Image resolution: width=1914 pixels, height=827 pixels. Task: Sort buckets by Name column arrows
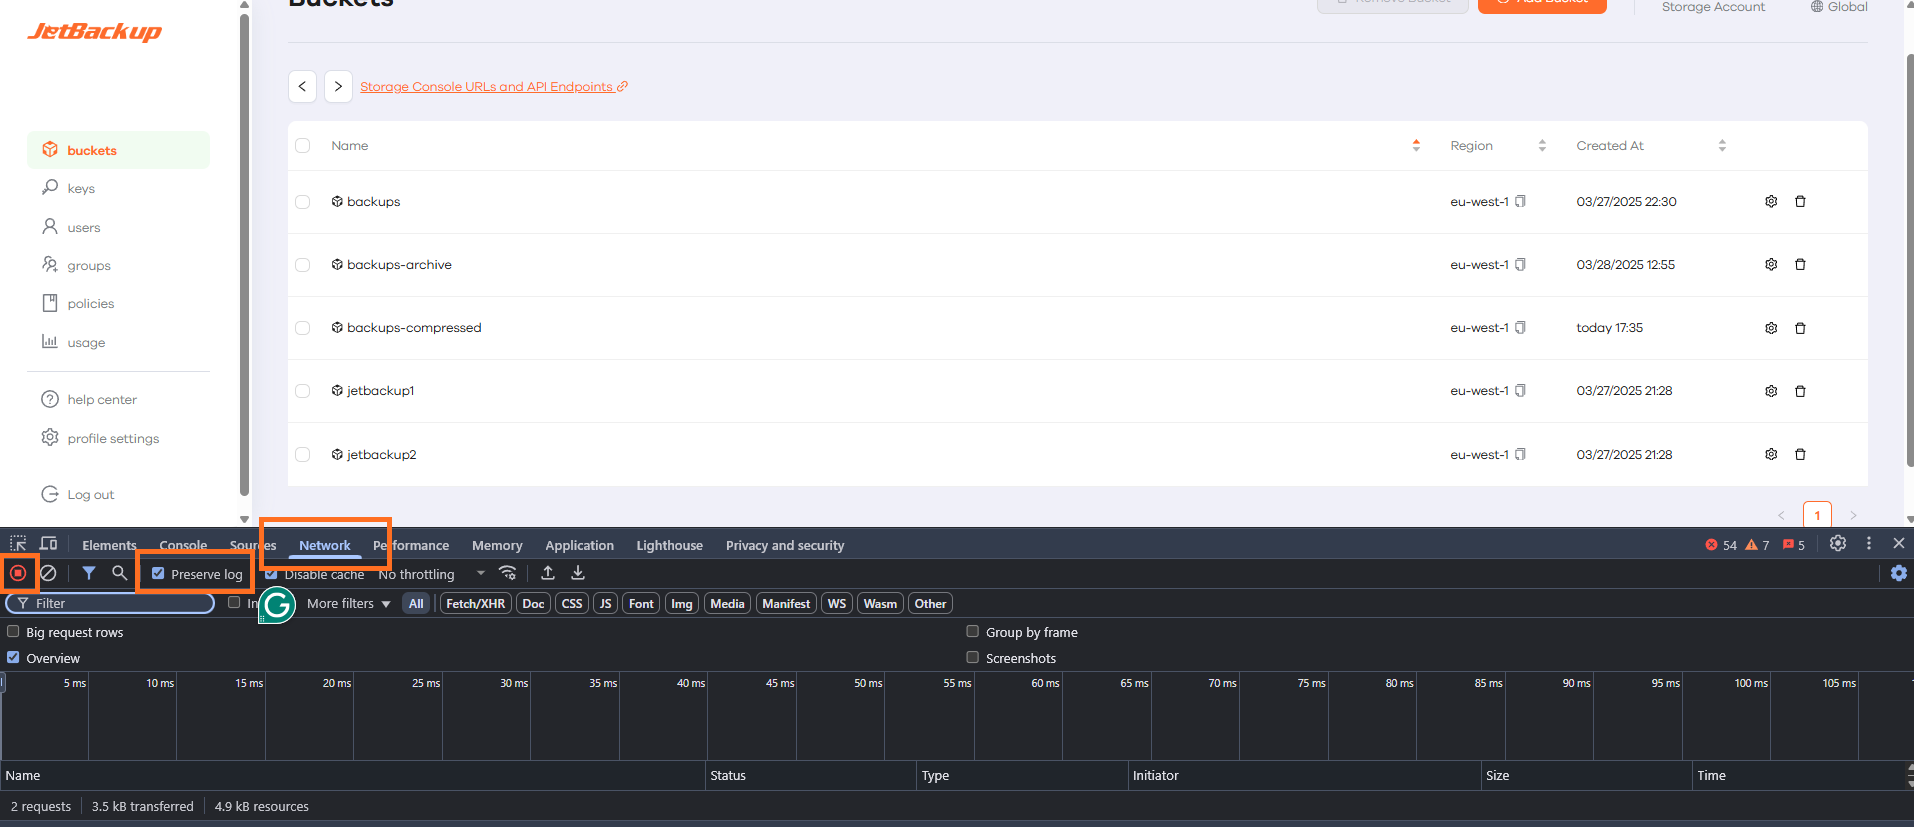1416,145
